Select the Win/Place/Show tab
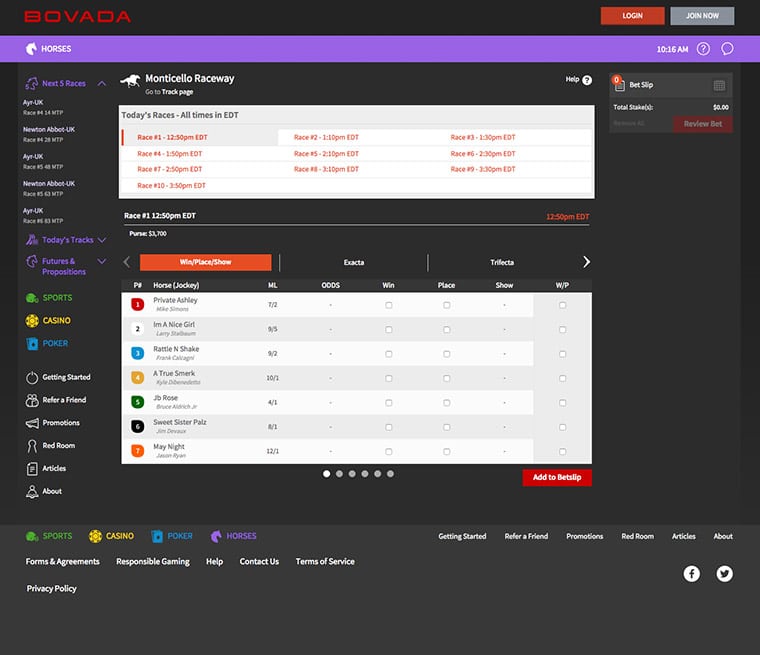760x655 pixels. (206, 262)
